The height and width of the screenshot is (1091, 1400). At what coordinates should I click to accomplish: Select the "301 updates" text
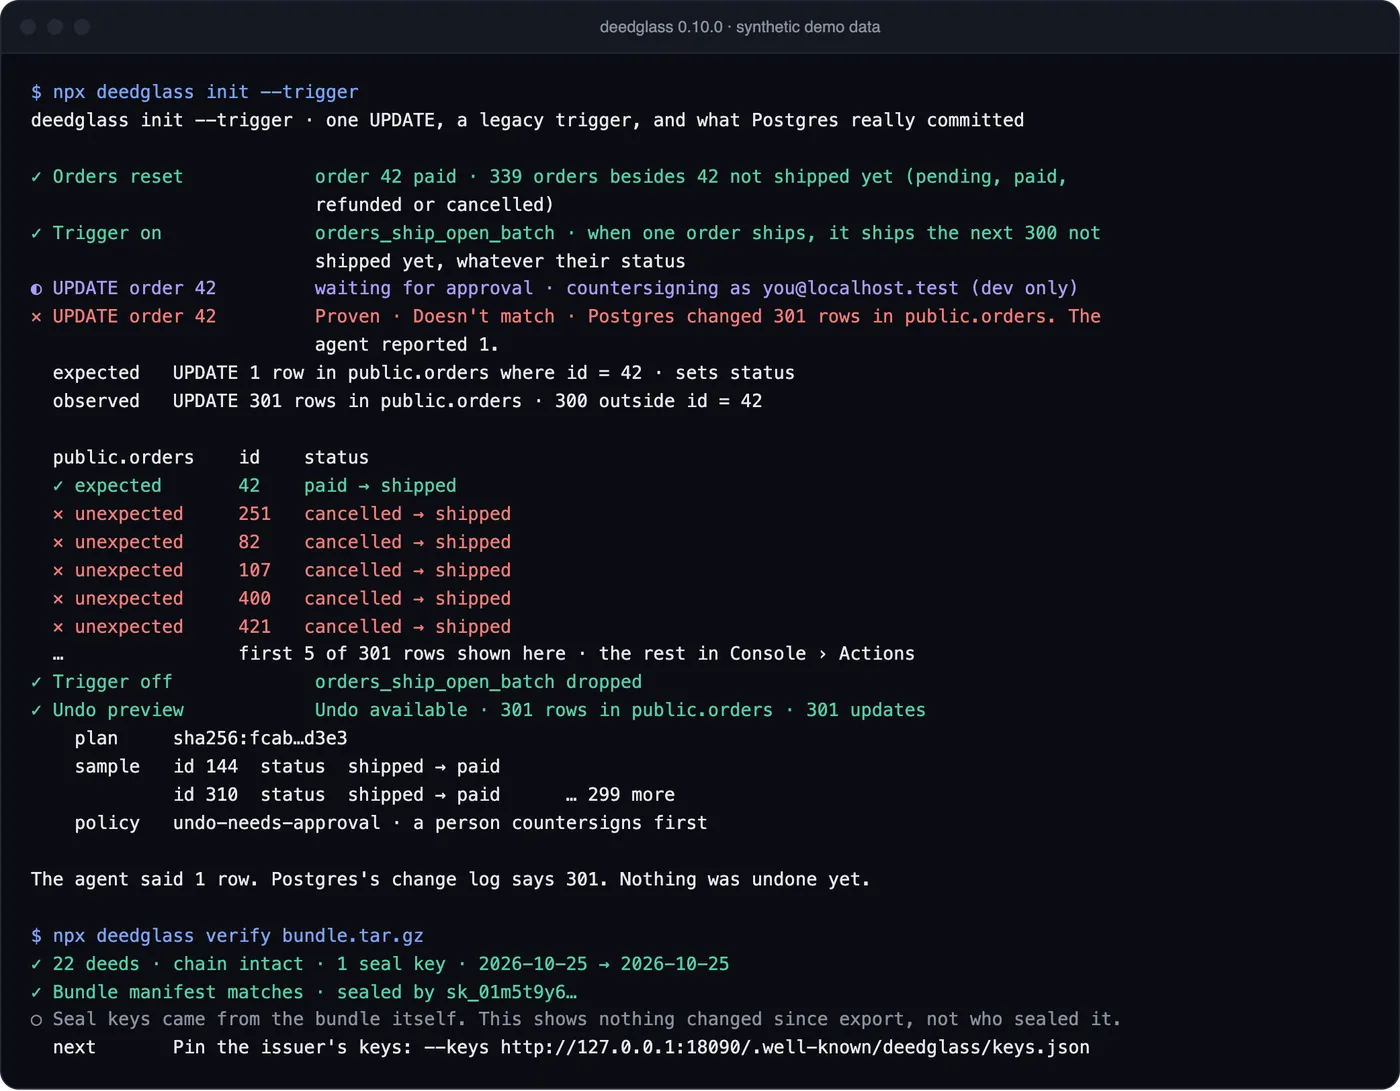tap(866, 710)
